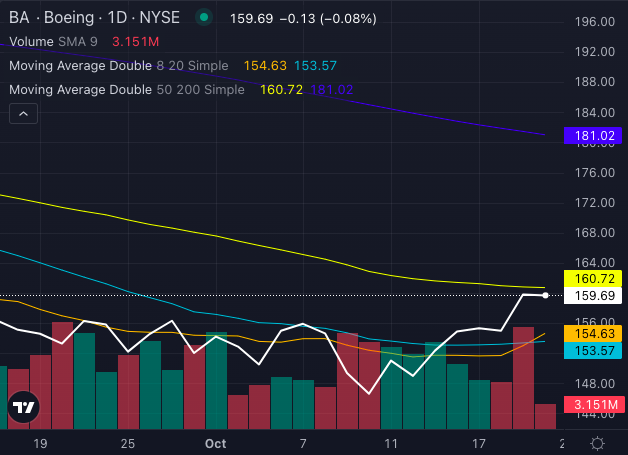
Task: Select the Volume SMA 9 indicator legend
Action: pos(59,42)
